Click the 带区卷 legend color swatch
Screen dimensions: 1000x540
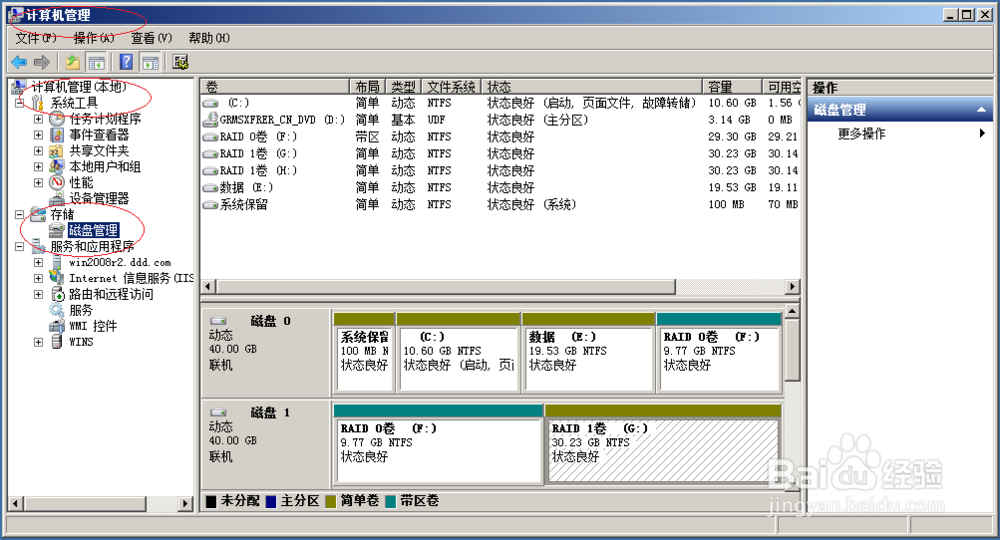click(390, 502)
